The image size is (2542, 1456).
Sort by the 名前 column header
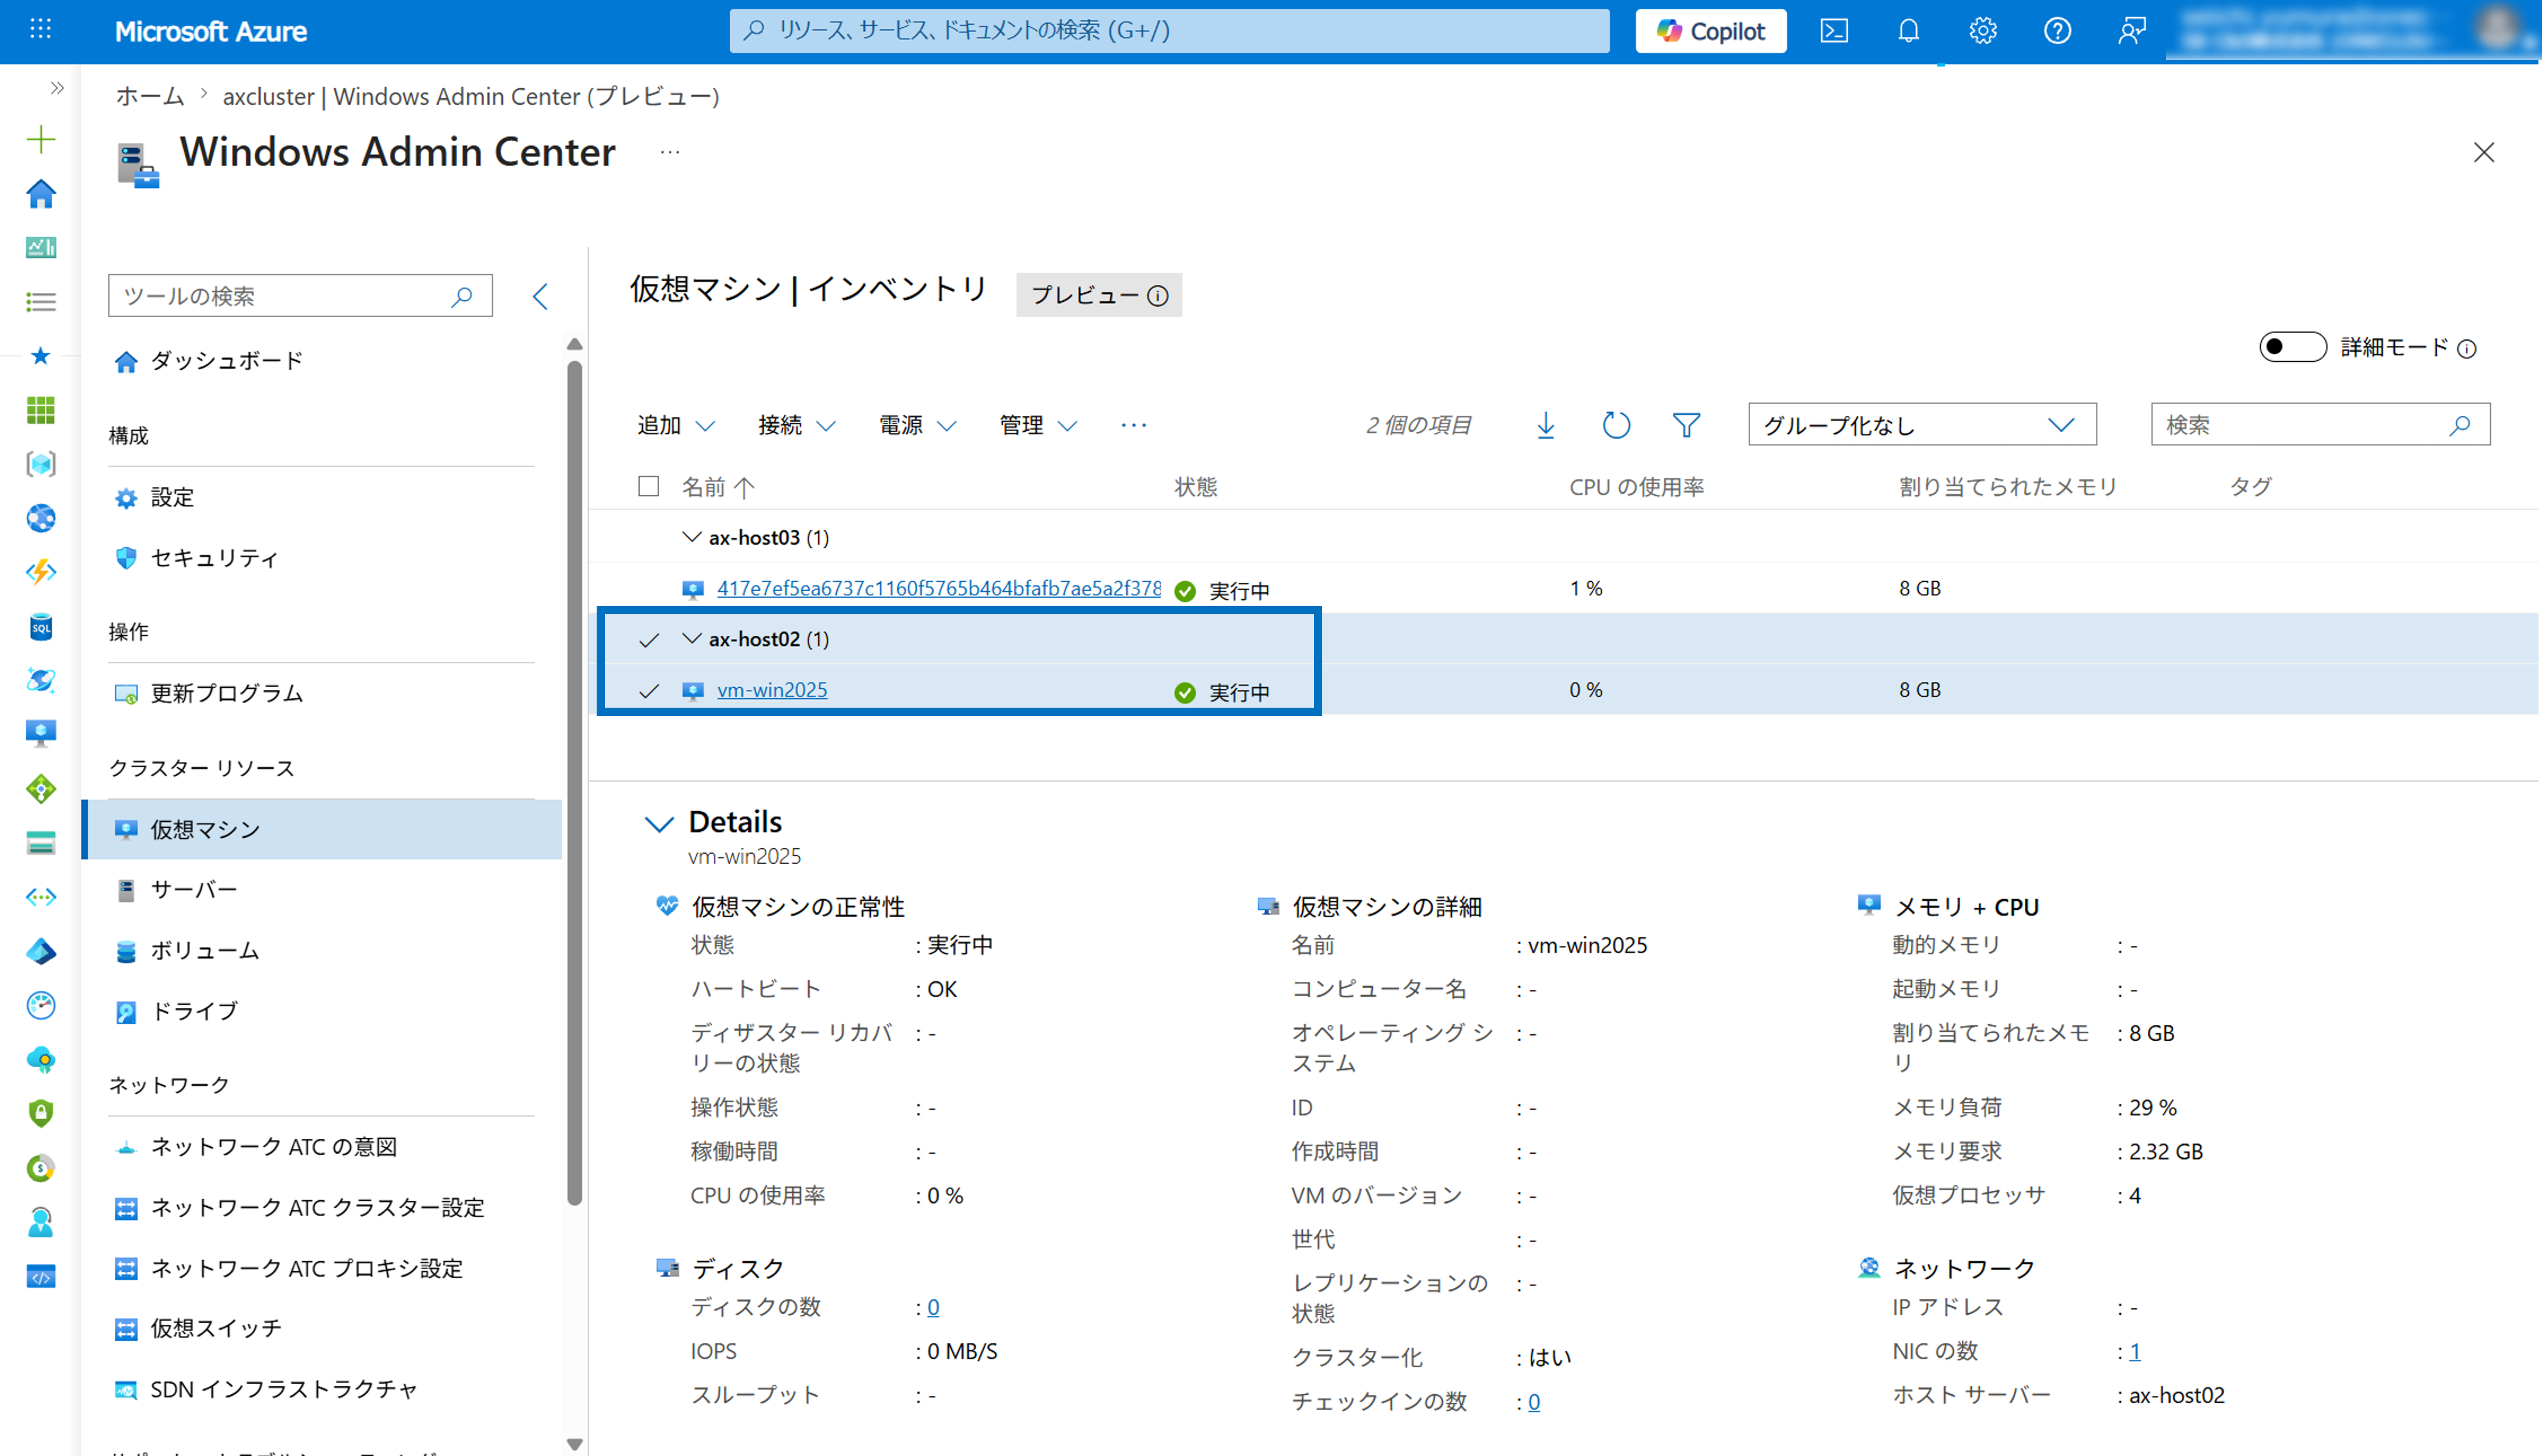pos(718,487)
